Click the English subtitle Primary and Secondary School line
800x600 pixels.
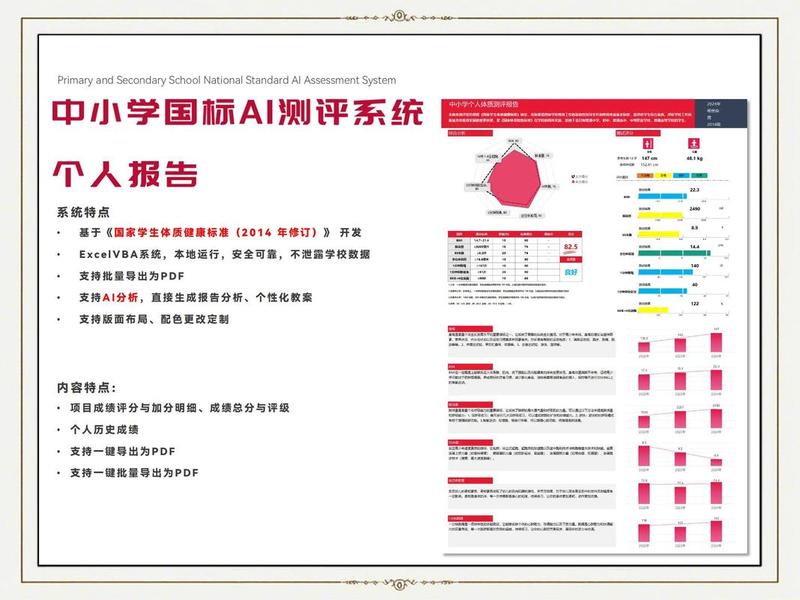[227, 80]
